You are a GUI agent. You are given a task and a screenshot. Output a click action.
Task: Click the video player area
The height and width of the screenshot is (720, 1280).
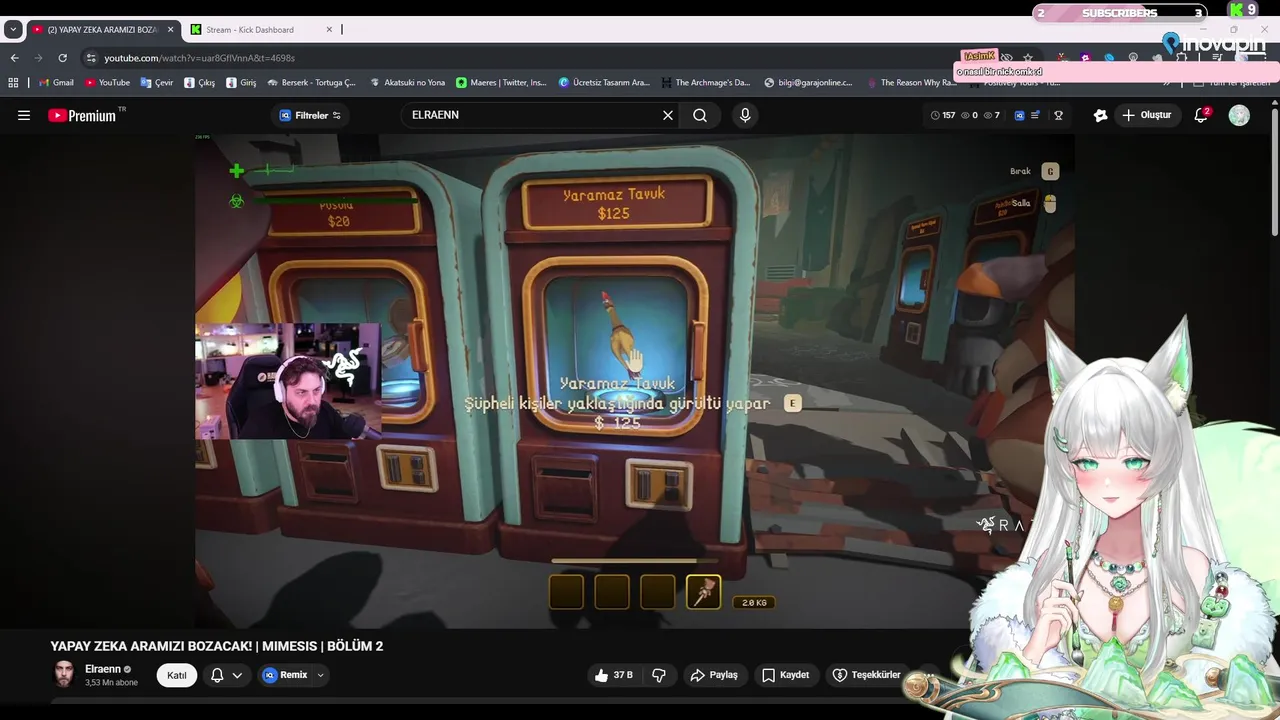click(634, 381)
